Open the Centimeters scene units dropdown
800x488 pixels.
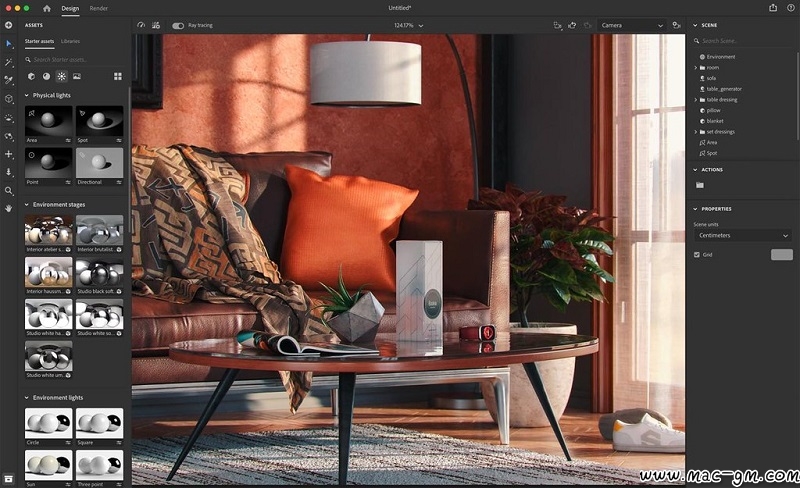point(742,235)
